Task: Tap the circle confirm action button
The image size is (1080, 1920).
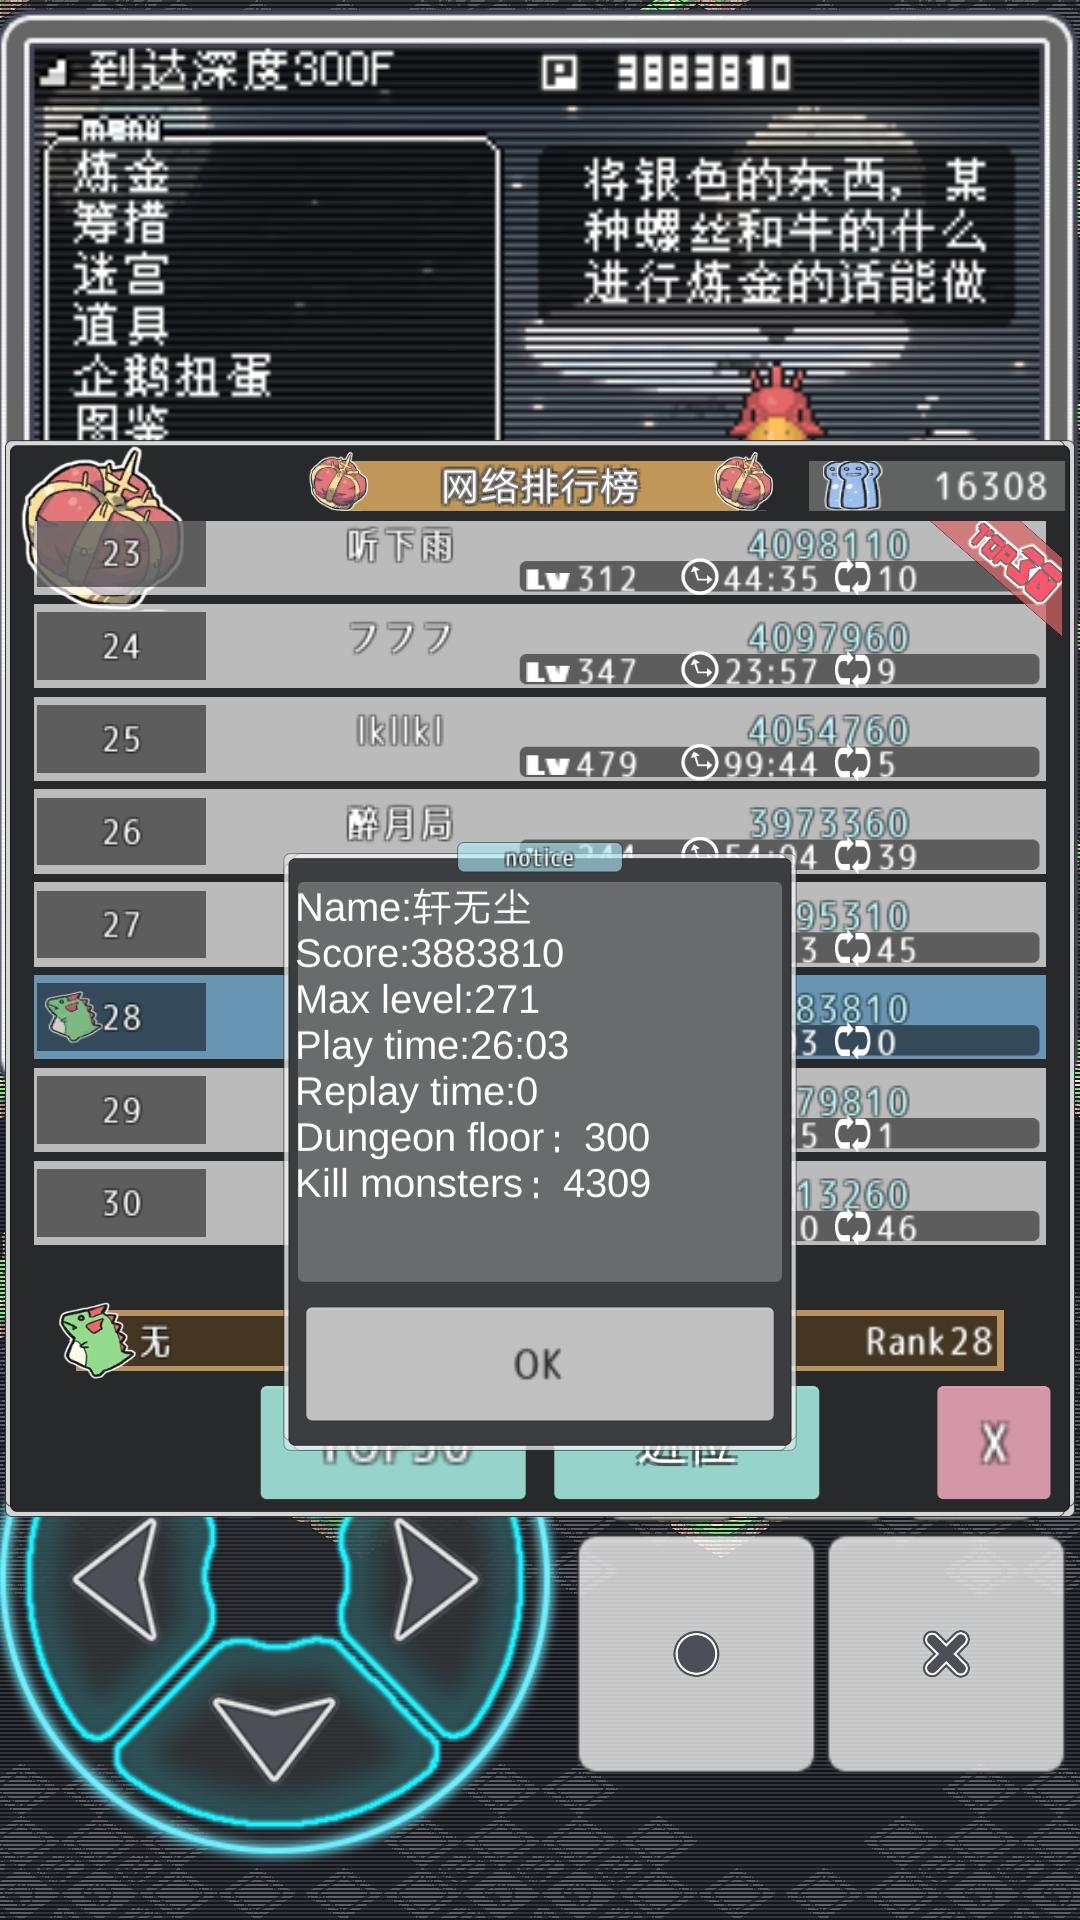Action: [x=696, y=1654]
